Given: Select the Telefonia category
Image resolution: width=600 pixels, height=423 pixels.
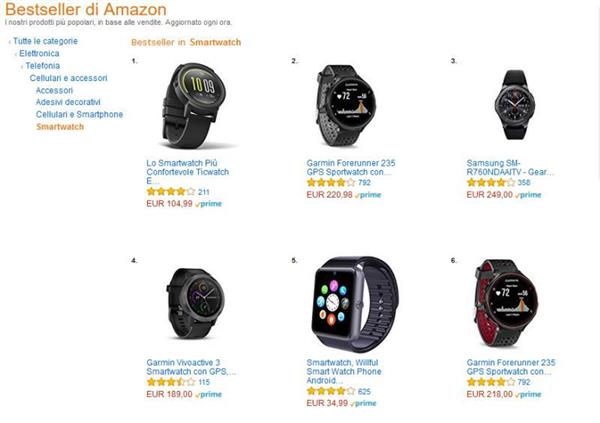Looking at the screenshot, I should [42, 65].
